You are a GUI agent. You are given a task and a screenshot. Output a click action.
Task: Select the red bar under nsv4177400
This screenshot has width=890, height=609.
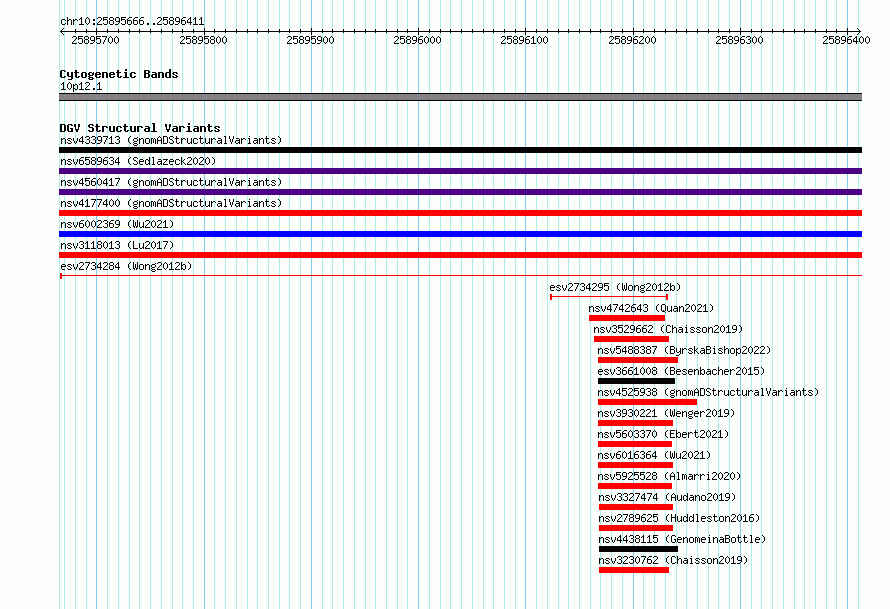coord(460,213)
